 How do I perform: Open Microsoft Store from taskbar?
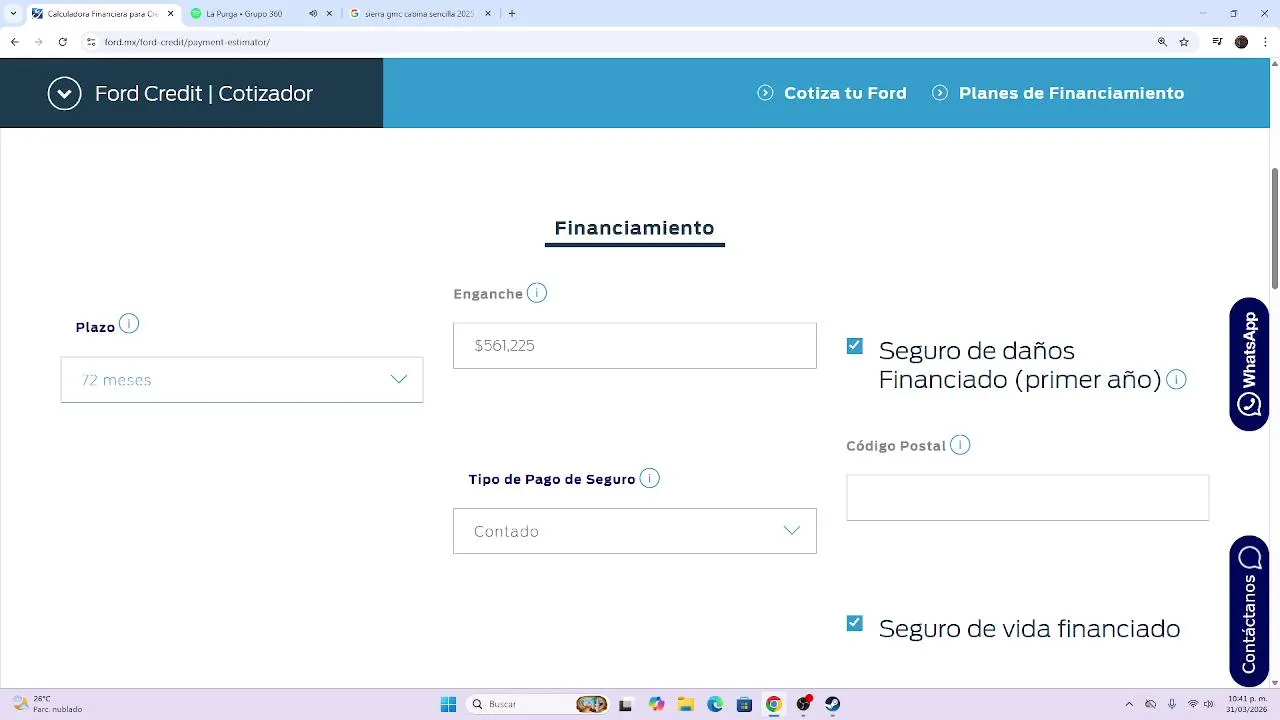pyautogui.click(x=744, y=704)
